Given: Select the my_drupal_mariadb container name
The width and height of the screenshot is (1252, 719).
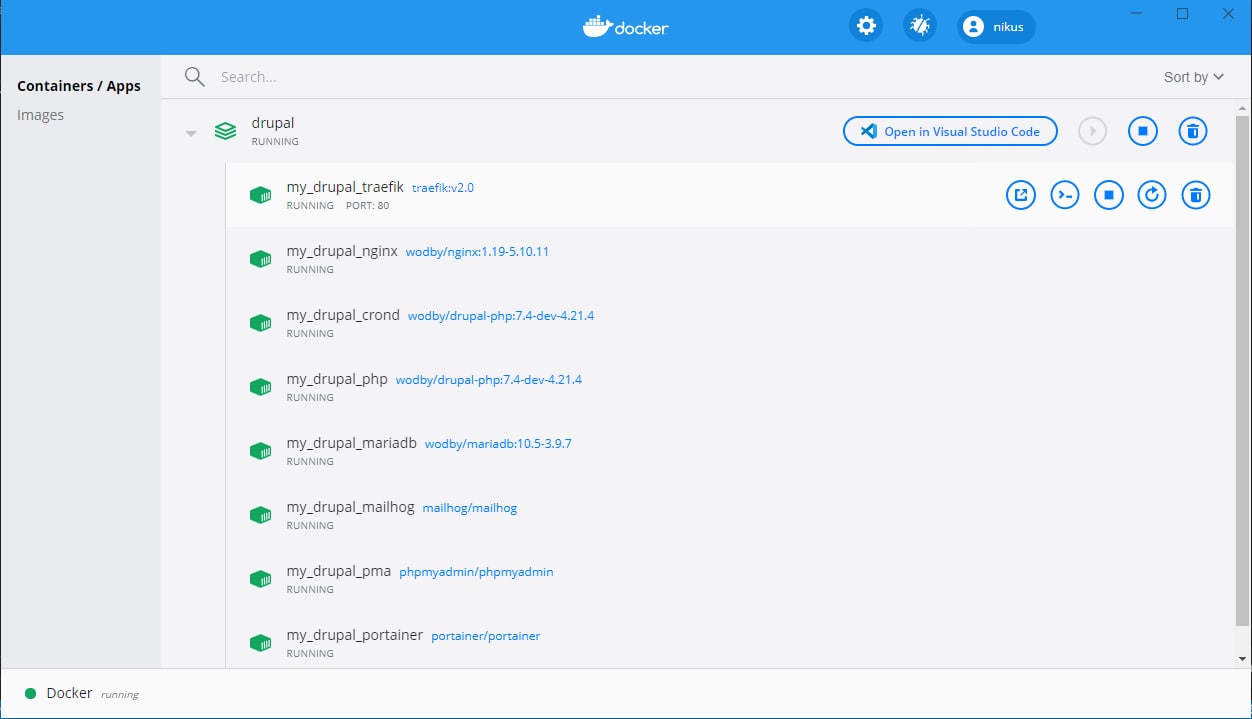Looking at the screenshot, I should click(352, 443).
